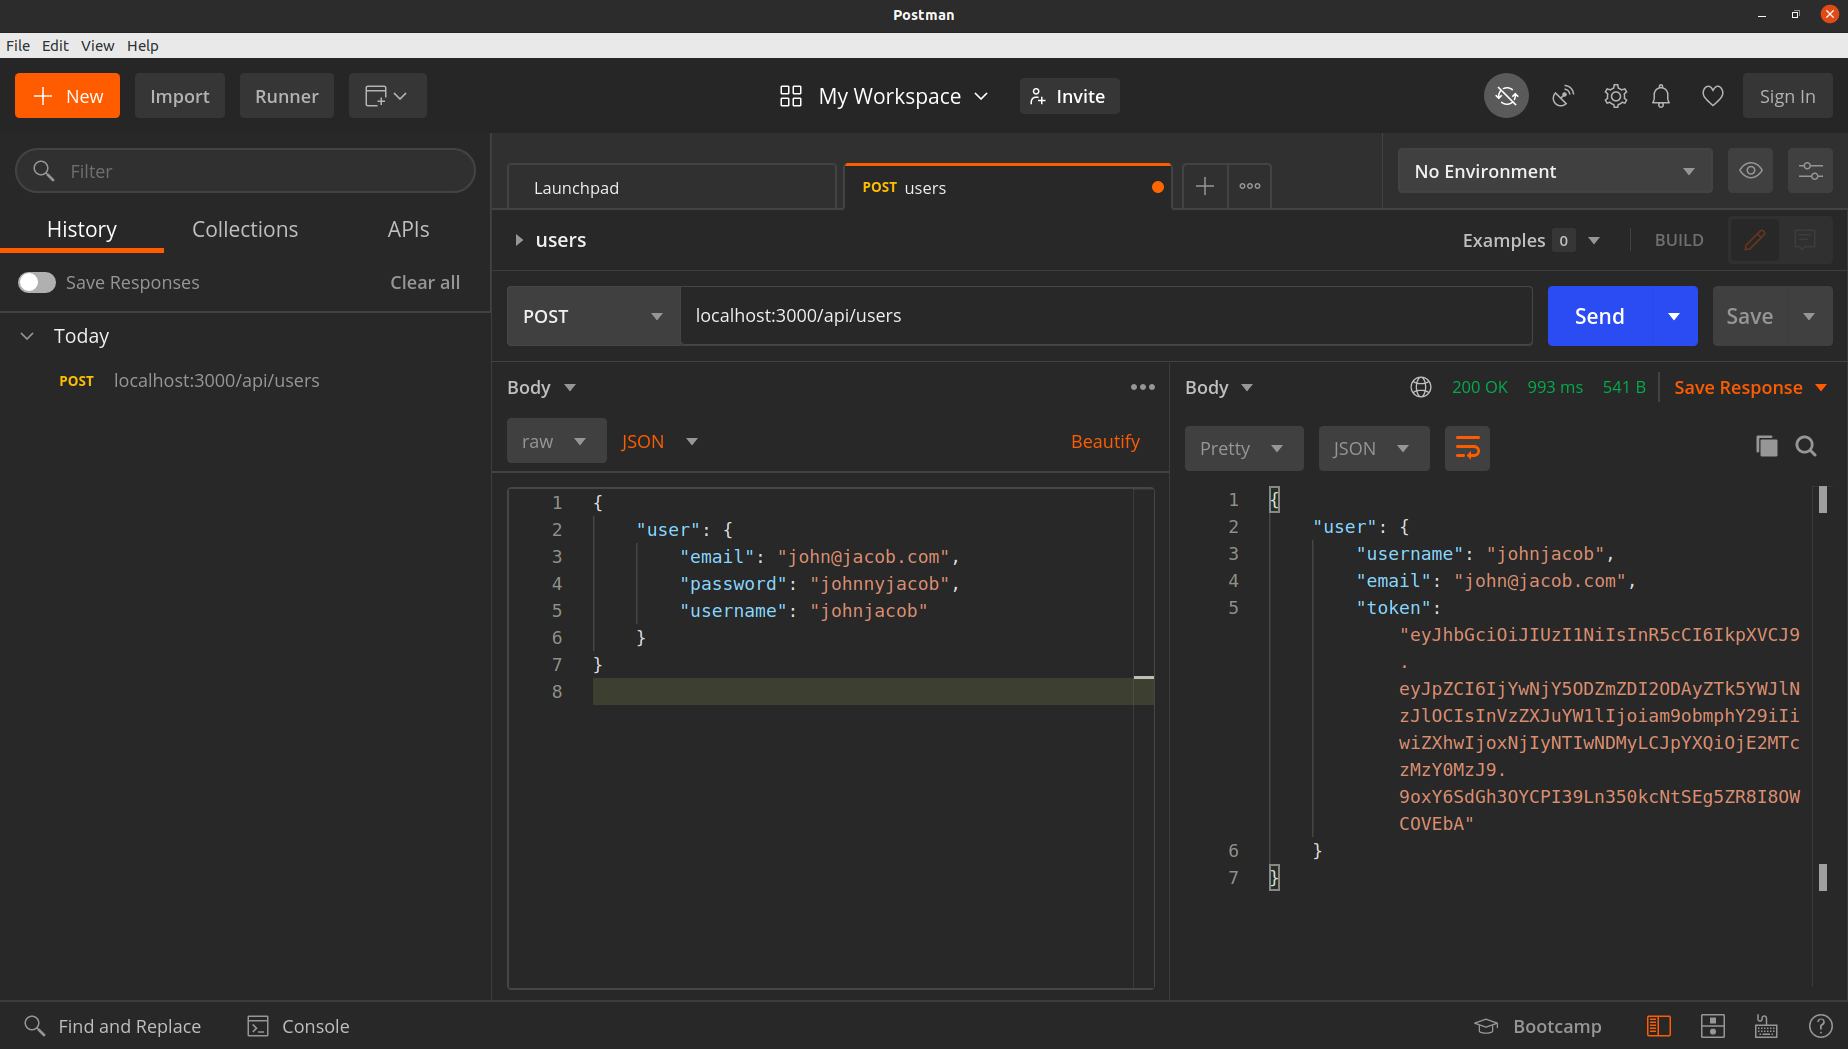Open the Runner
The image size is (1848, 1049).
287,96
